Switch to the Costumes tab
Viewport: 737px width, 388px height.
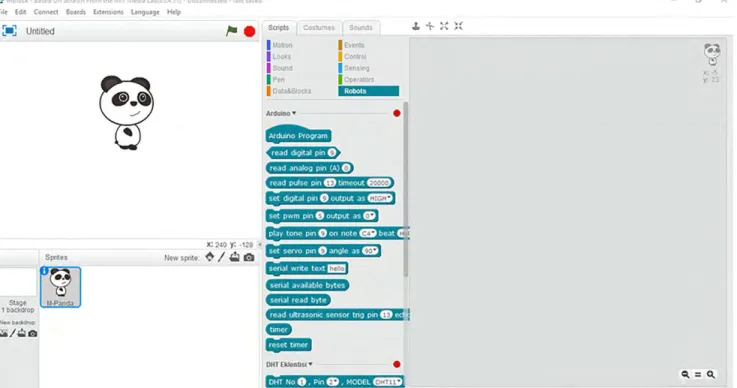319,28
